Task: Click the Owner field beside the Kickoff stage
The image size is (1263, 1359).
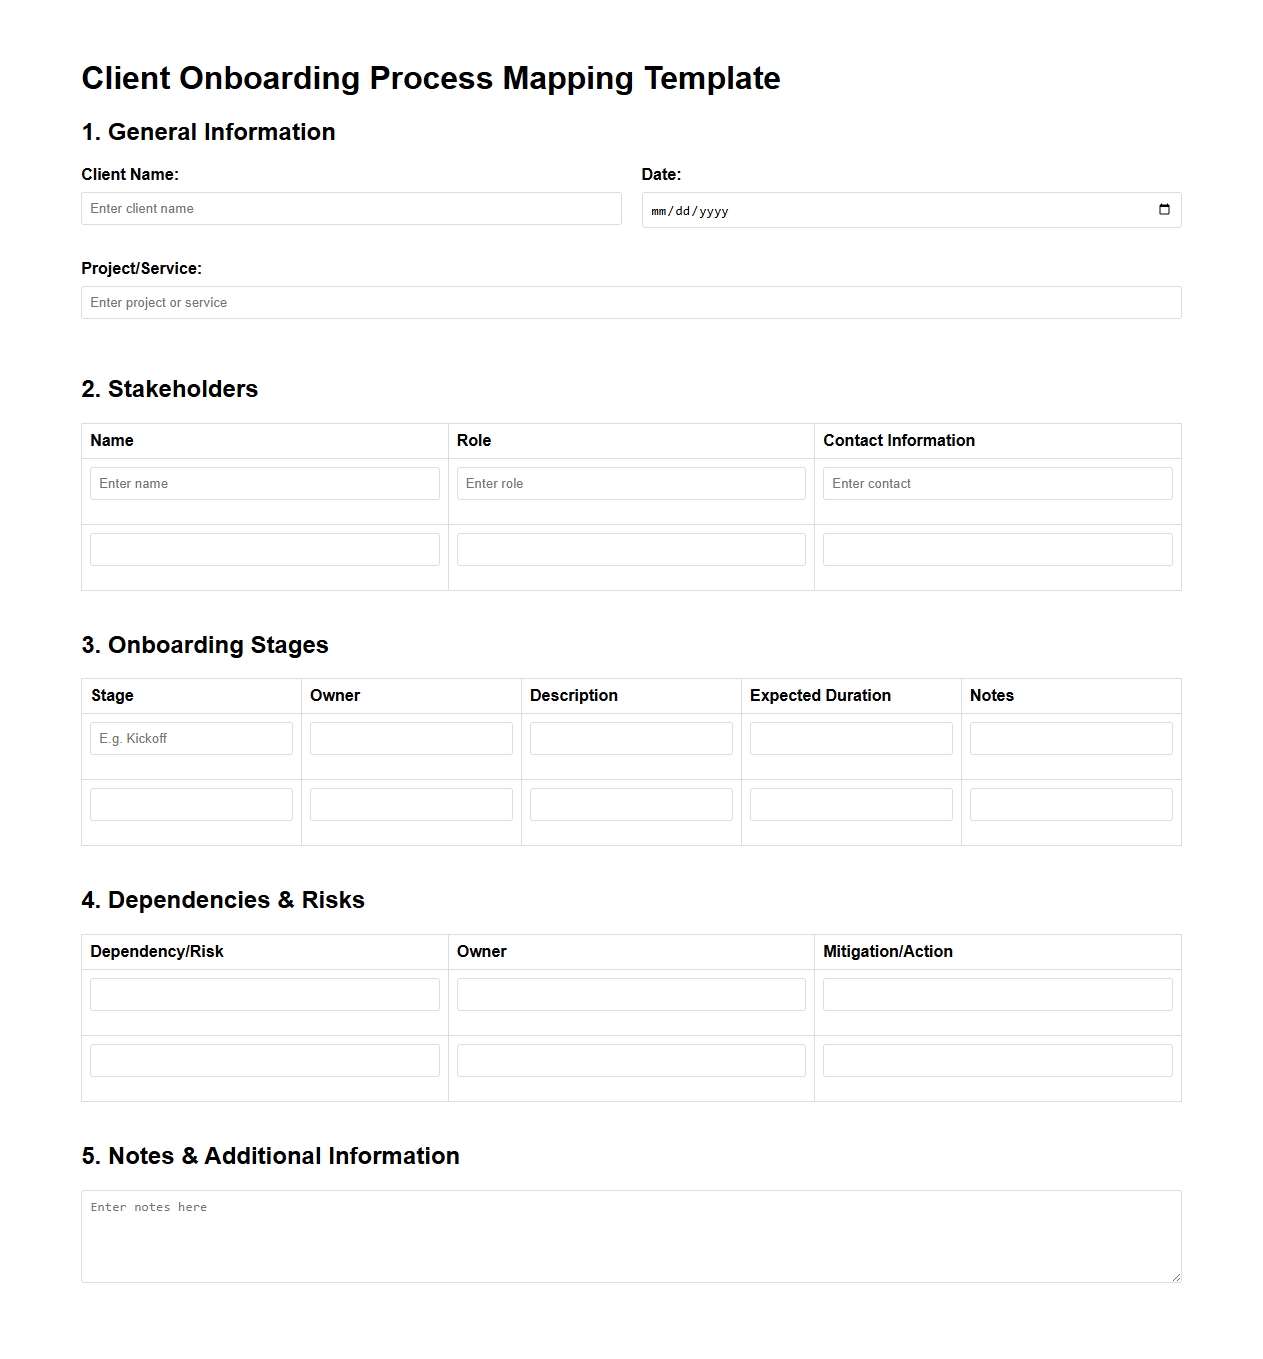Action: pyautogui.click(x=410, y=738)
